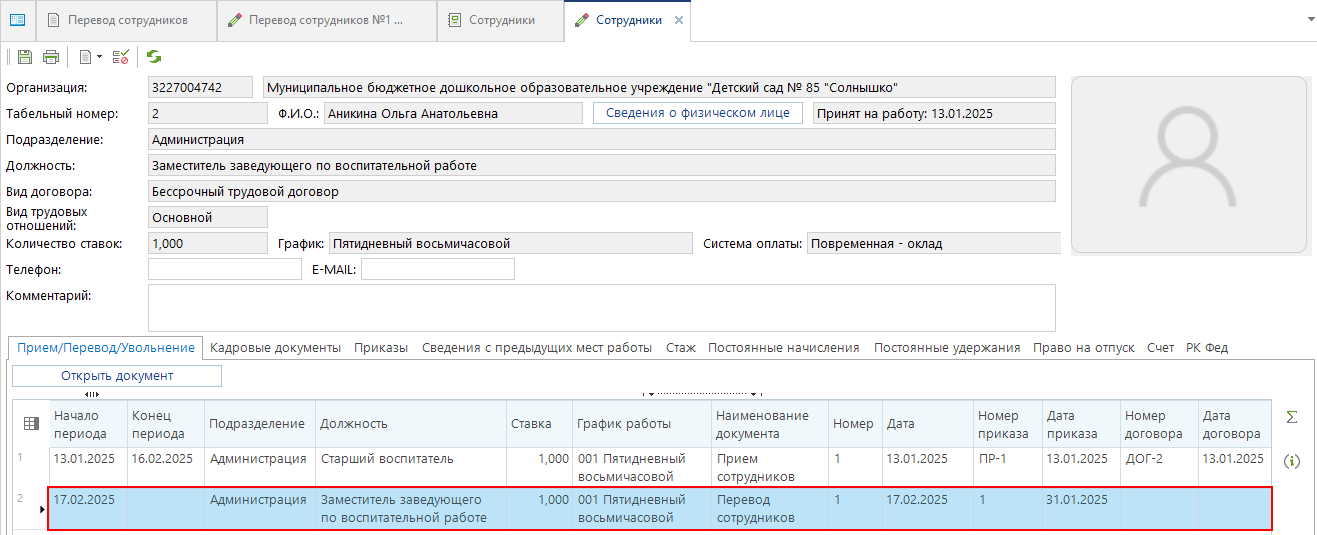Click the Refresh green arrows icon
Viewport: 1317px width, 535px height.
click(154, 57)
